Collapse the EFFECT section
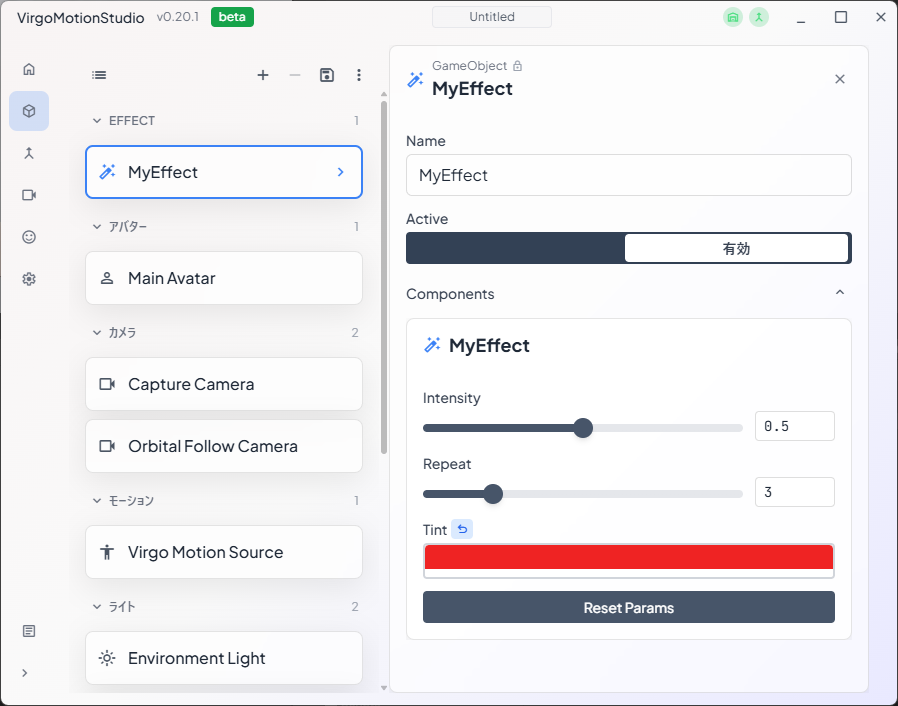Screen dimensions: 898x706 [97, 121]
